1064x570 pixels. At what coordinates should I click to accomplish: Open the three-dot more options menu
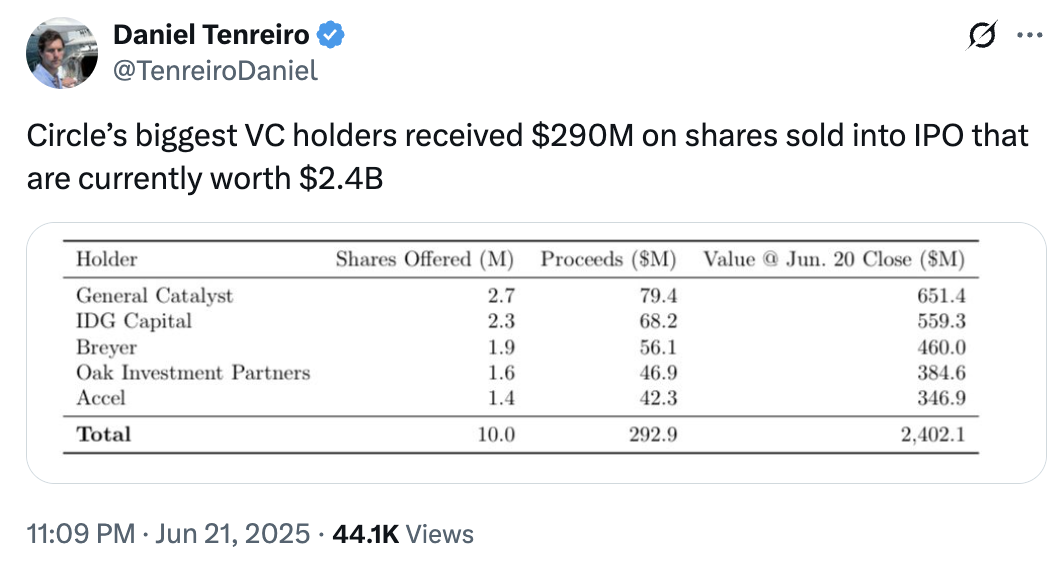tap(1029, 35)
